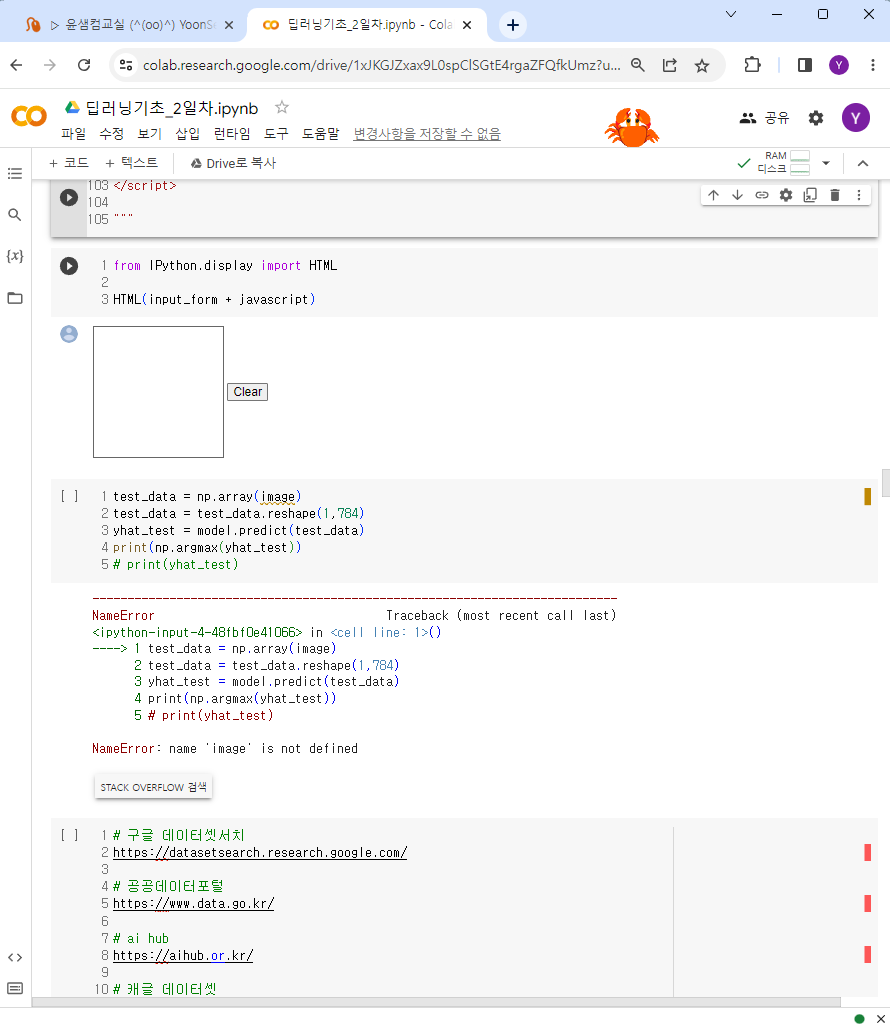Open browser extensions puzzle icon
890x1027 pixels.
coord(752,65)
